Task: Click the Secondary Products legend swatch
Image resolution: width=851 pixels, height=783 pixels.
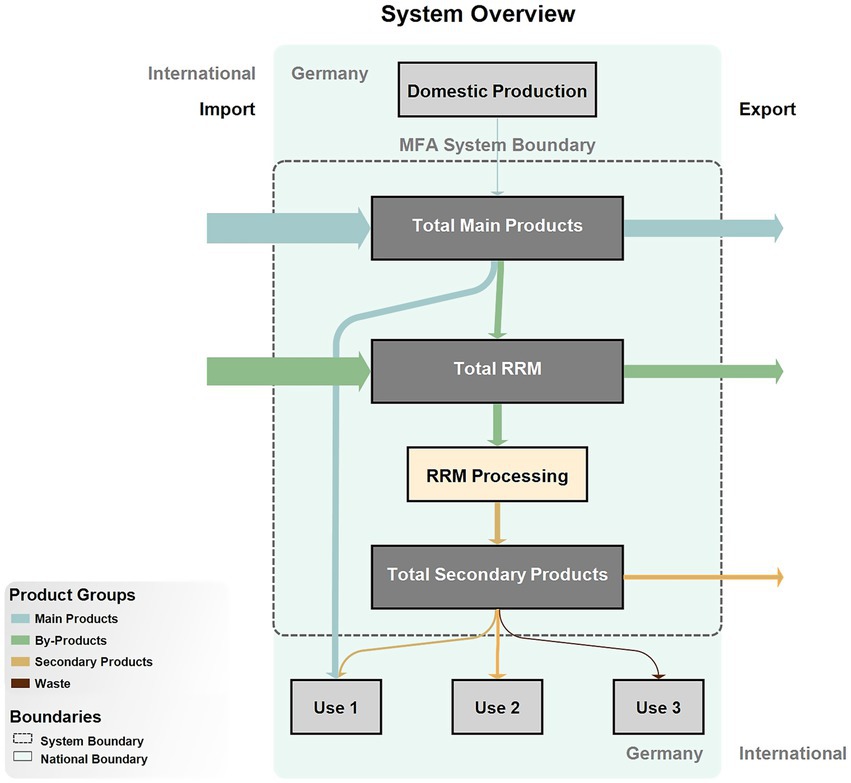Action: [20, 662]
